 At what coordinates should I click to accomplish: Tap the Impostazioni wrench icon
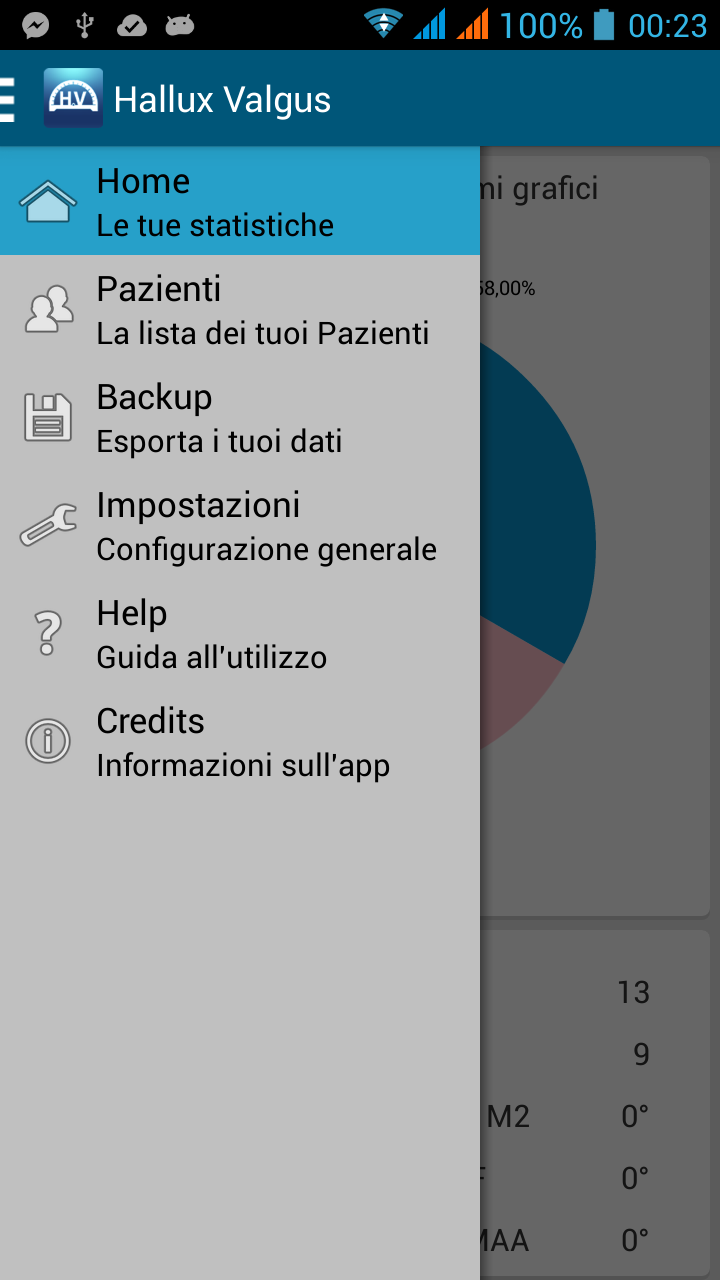(48, 525)
